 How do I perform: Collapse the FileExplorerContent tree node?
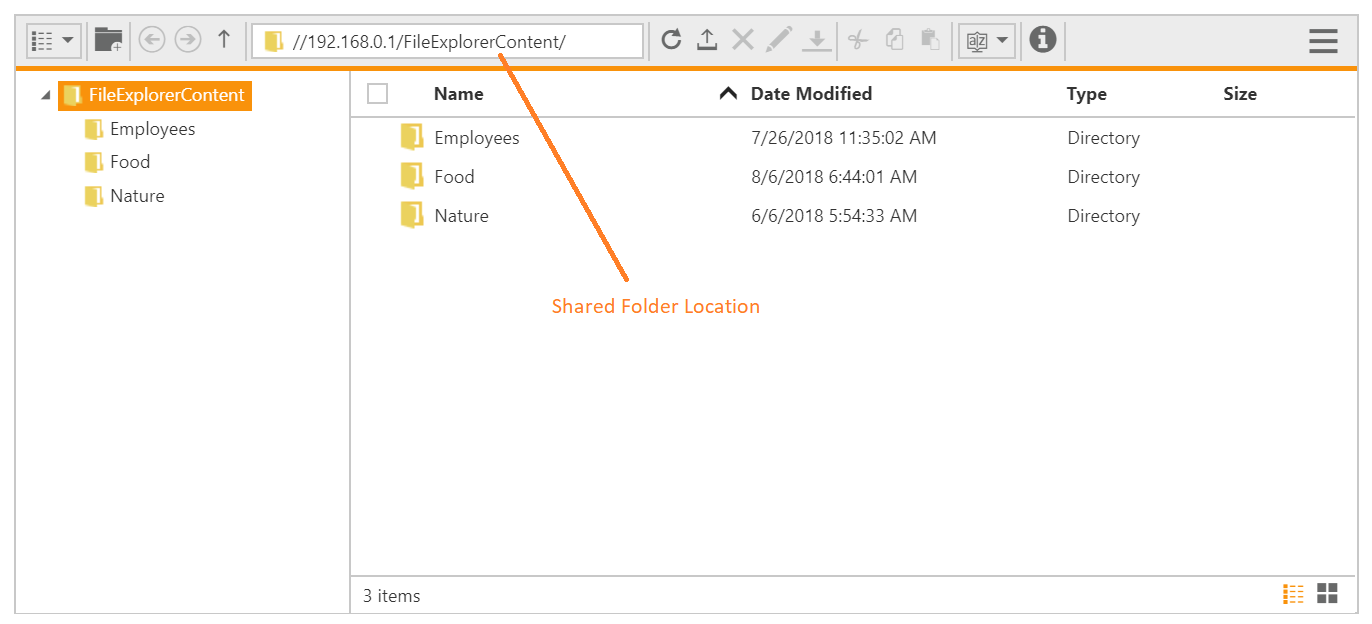click(x=44, y=93)
